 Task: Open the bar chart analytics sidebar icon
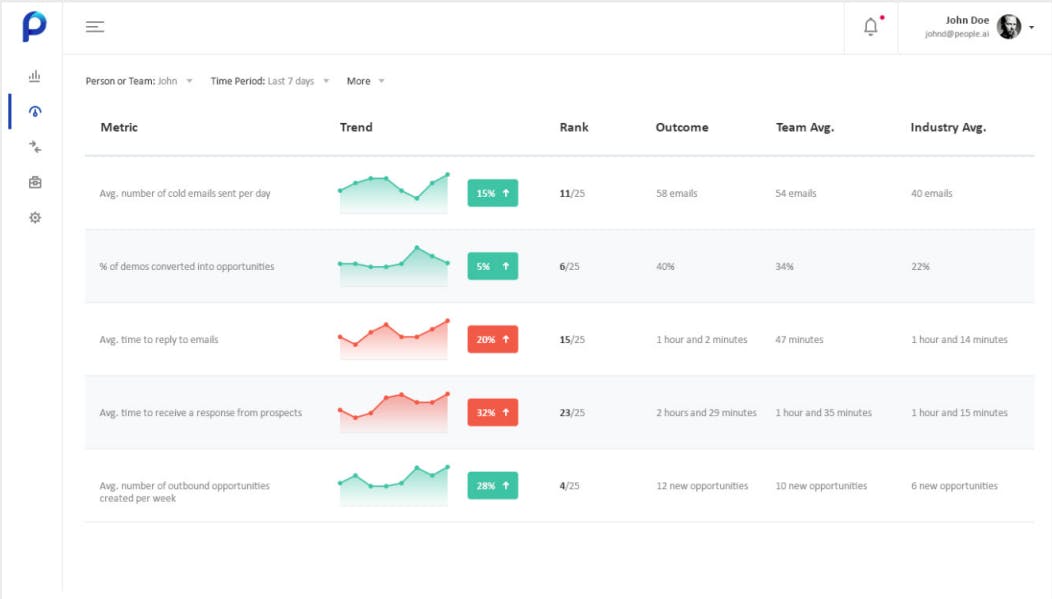tap(35, 76)
